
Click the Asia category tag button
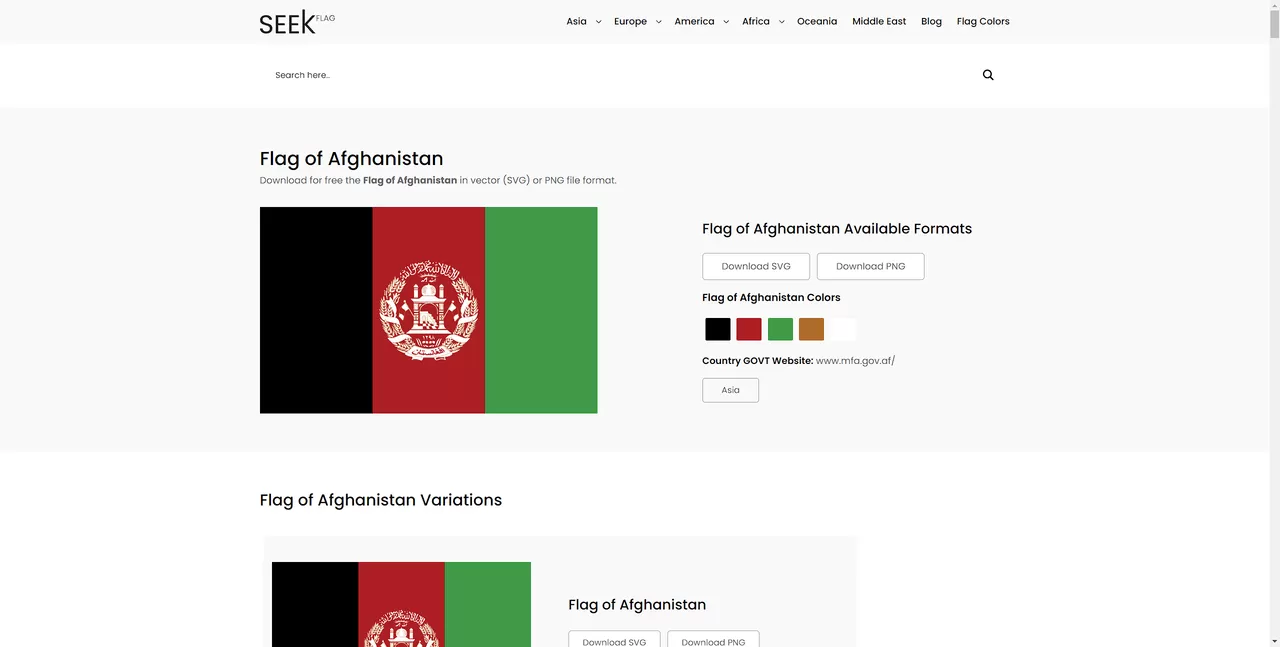point(731,390)
